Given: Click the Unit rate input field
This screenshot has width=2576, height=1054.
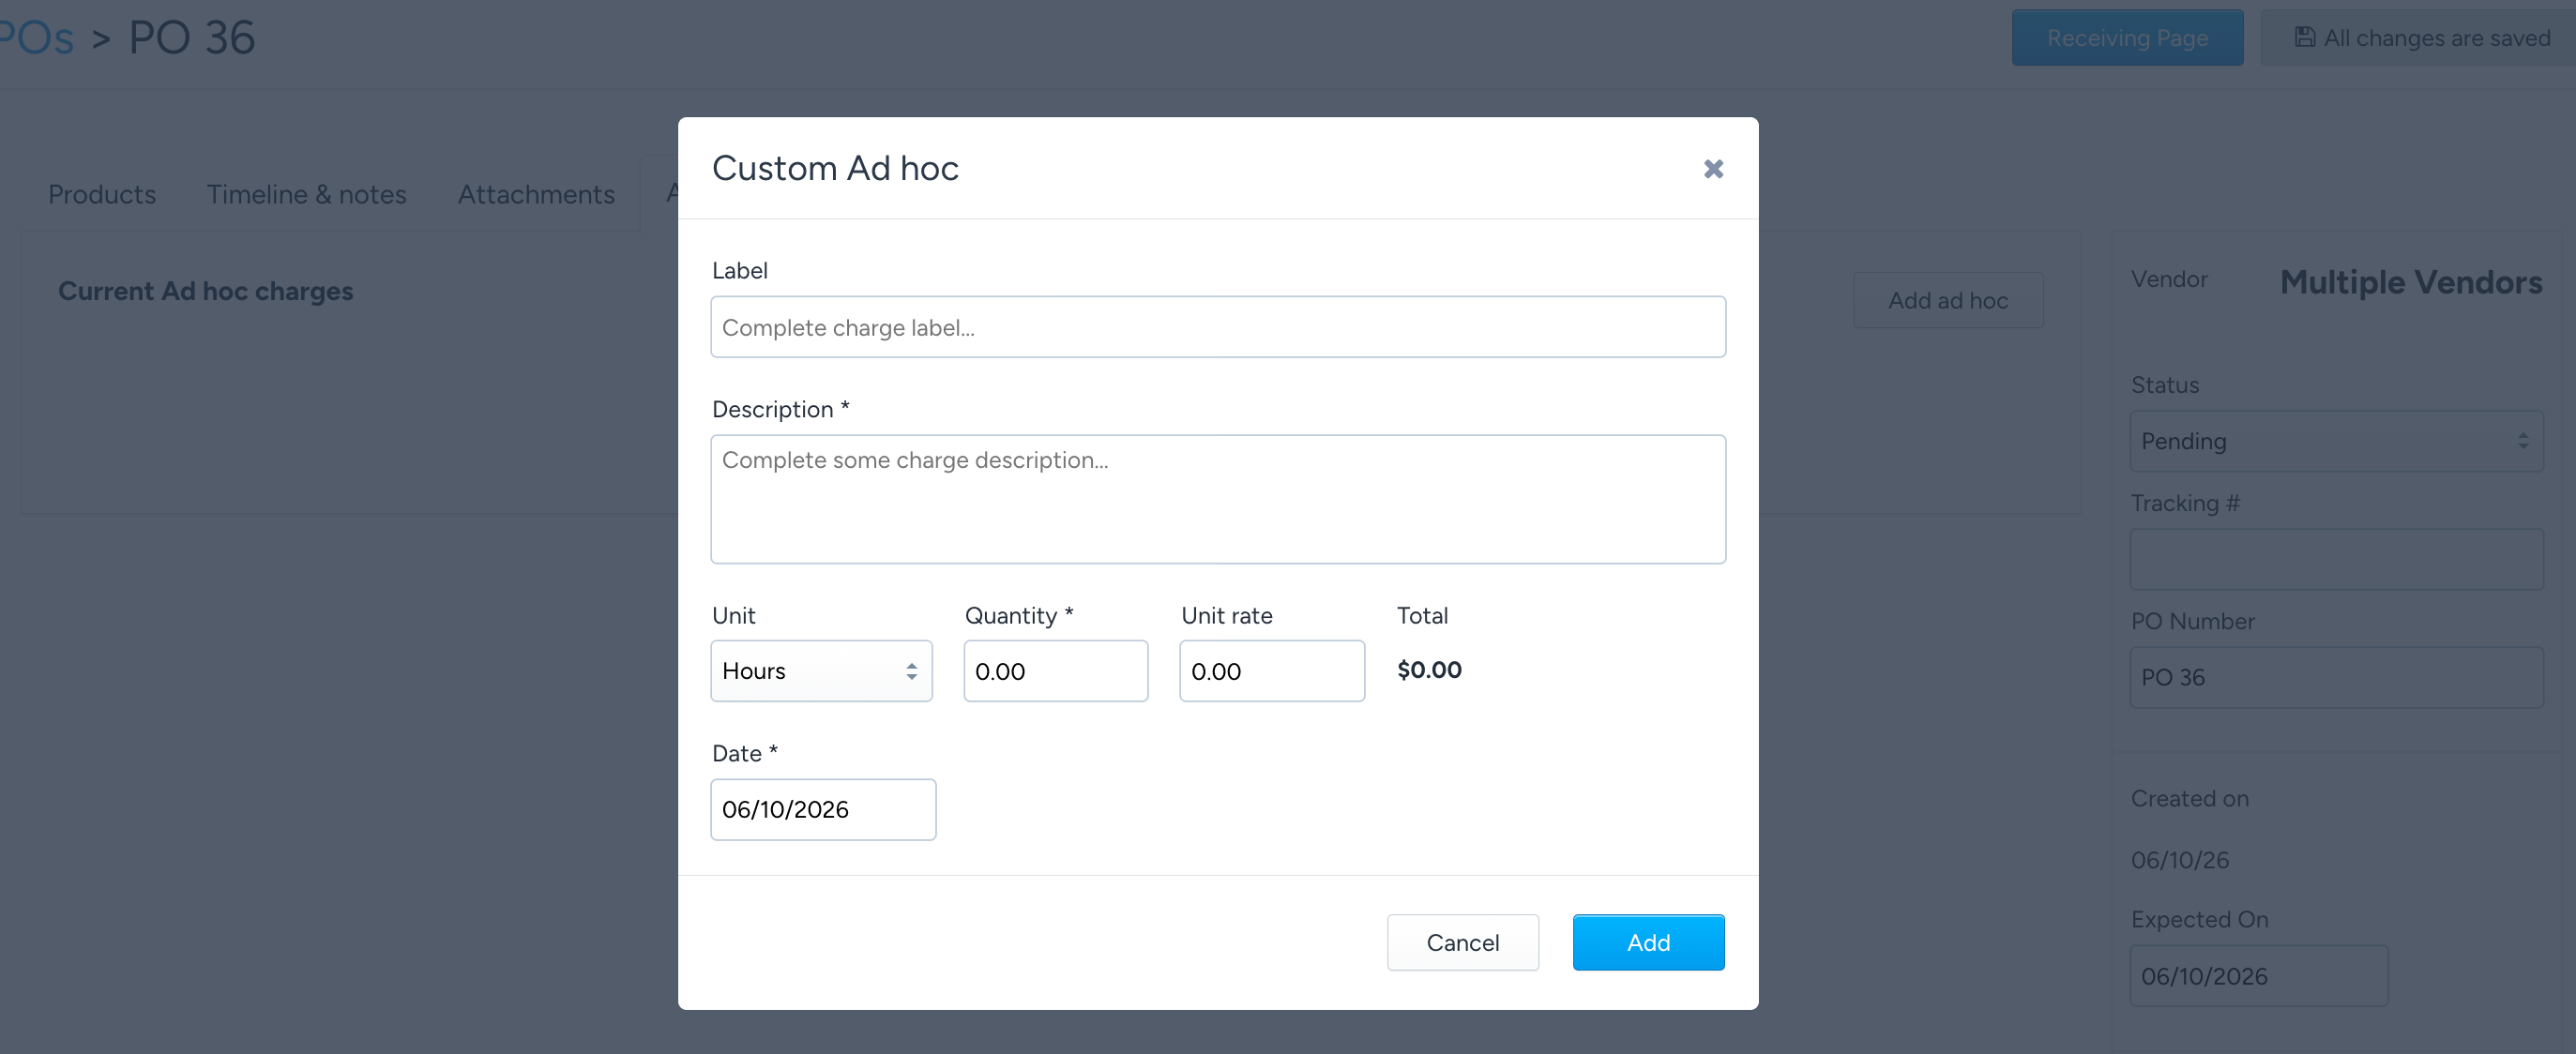Looking at the screenshot, I should tap(1271, 671).
